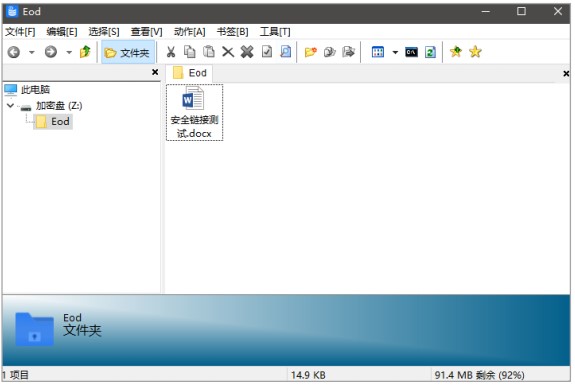Viewport: 575px width, 385px height.
Task: Click the Paste clipboard icon
Action: 209,52
